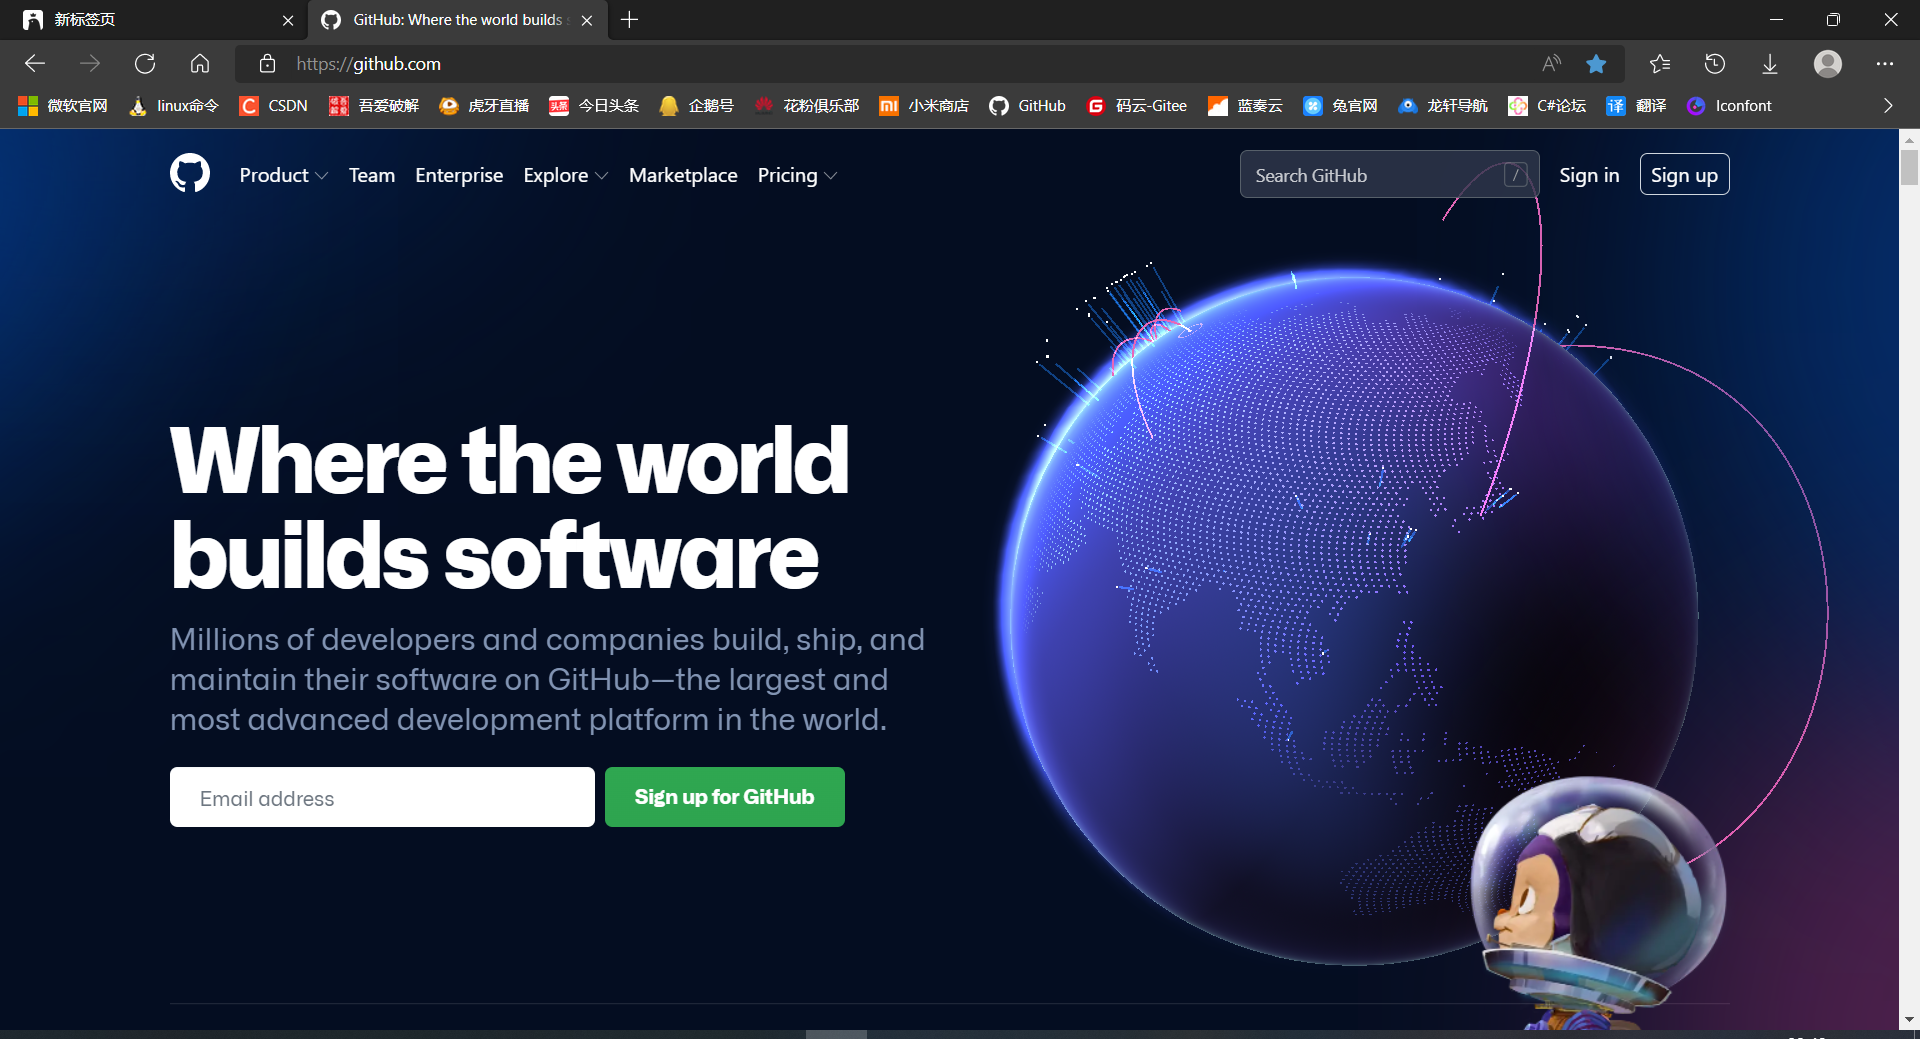Open the browser home page icon
Viewport: 1920px width, 1039px height.
tap(200, 64)
